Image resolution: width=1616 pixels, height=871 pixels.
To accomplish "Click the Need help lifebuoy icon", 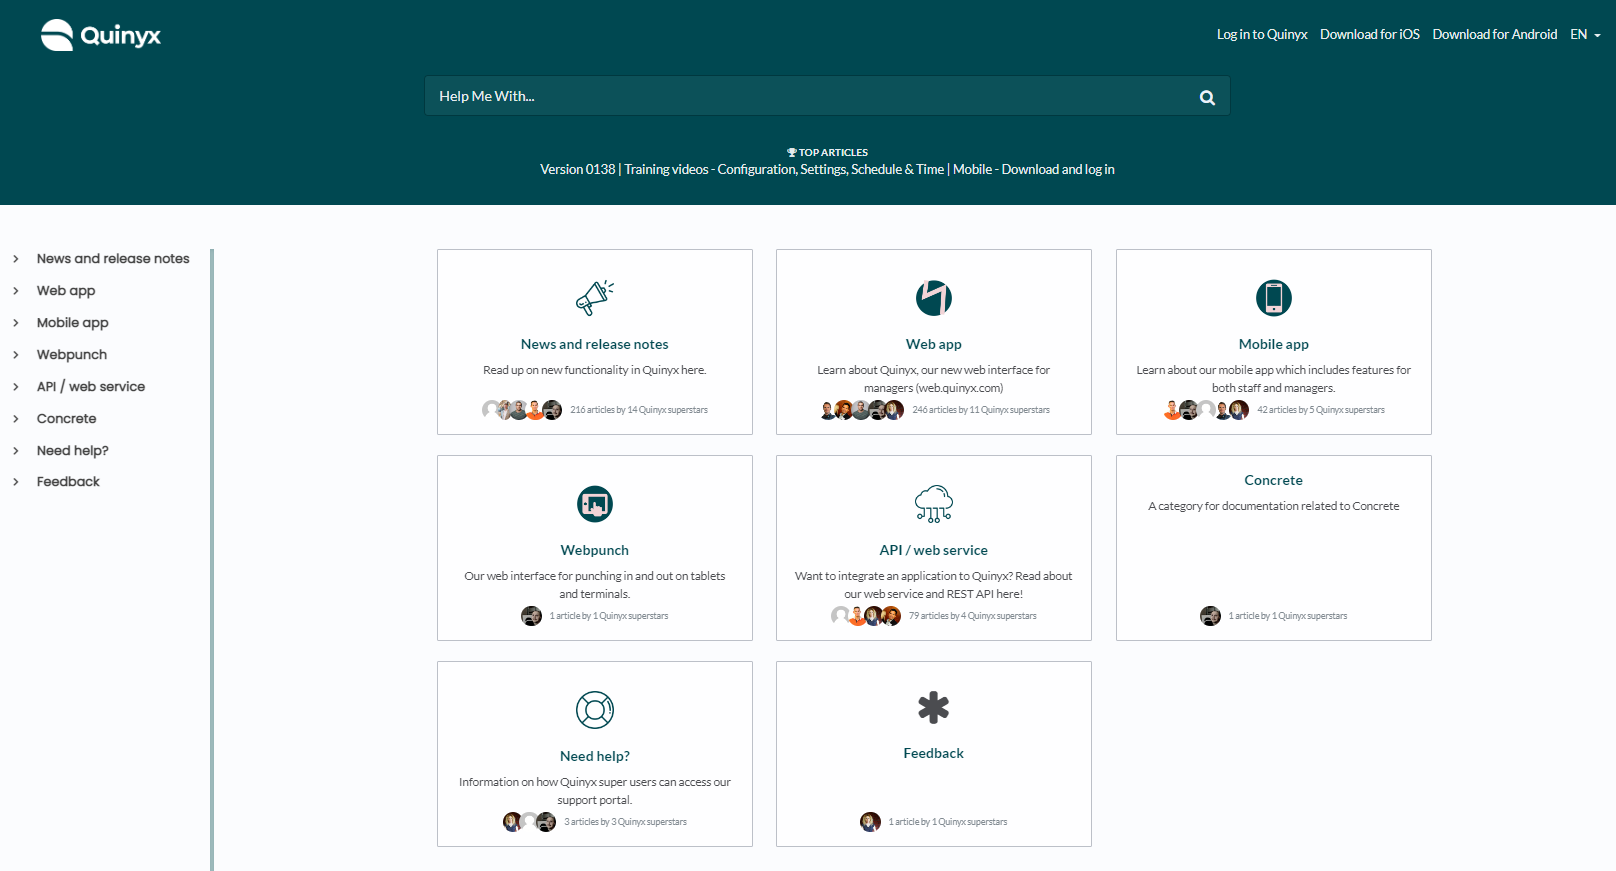I will click(x=595, y=710).
